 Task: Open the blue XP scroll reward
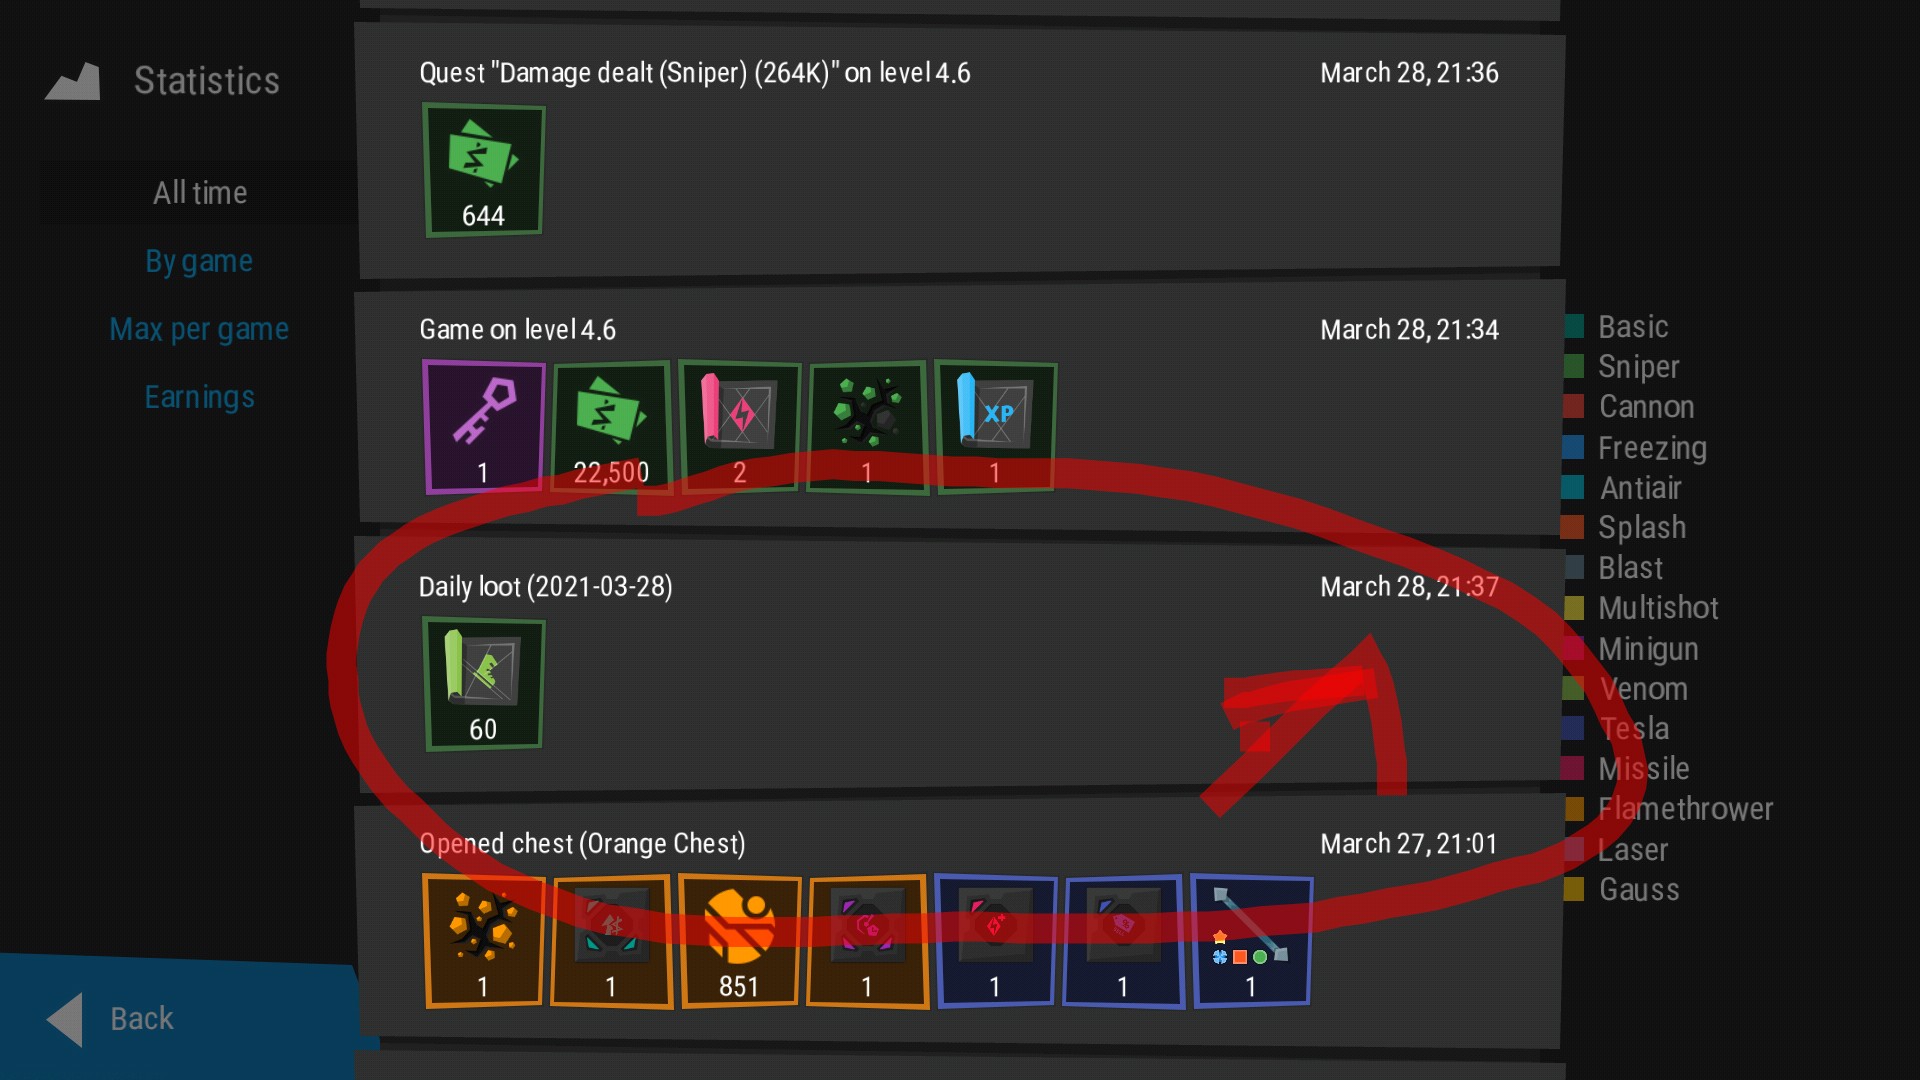[x=996, y=427]
